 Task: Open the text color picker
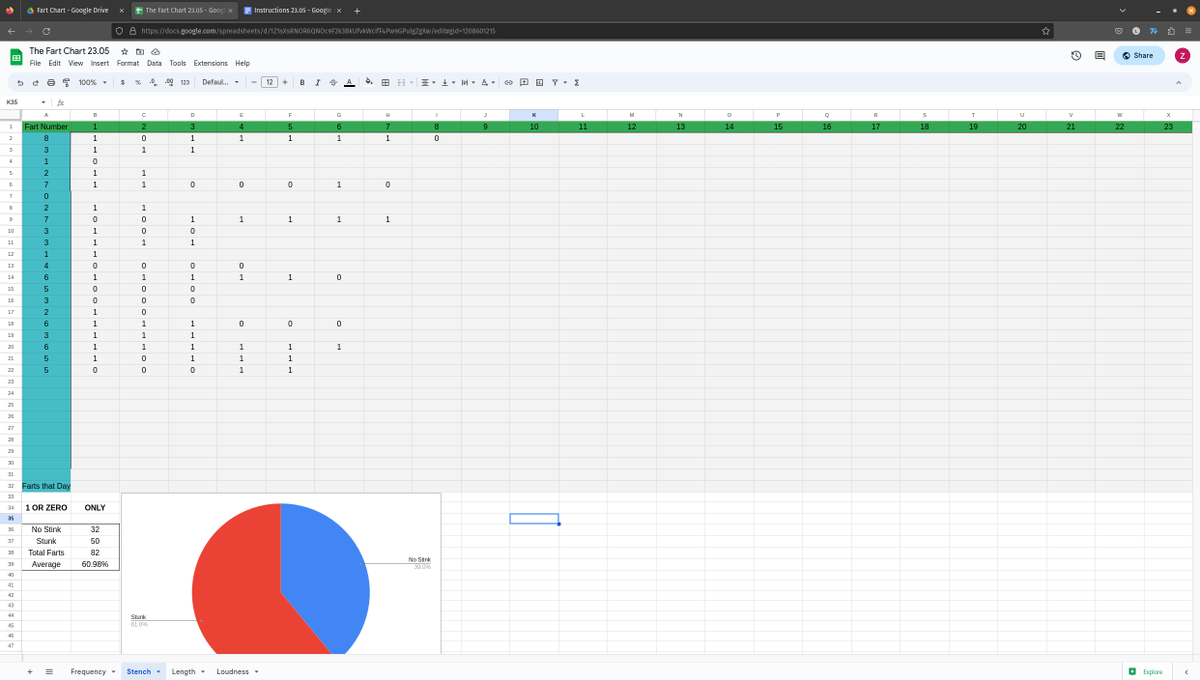pyautogui.click(x=349, y=82)
